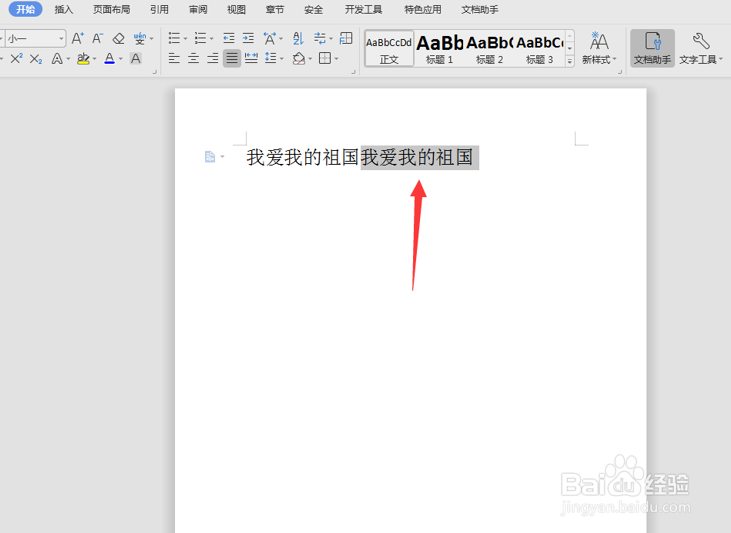Switch to the 审阅 tab

coord(198,9)
